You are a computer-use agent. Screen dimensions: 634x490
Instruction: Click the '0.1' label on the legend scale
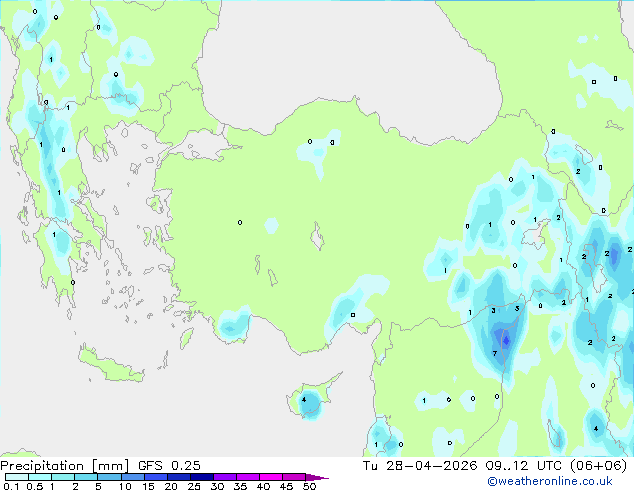click(x=11, y=486)
